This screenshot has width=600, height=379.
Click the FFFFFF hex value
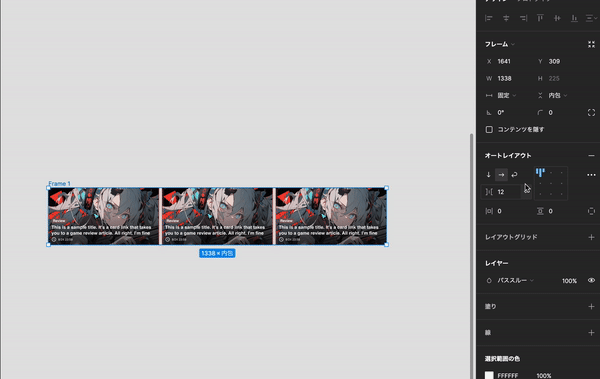[508, 376]
